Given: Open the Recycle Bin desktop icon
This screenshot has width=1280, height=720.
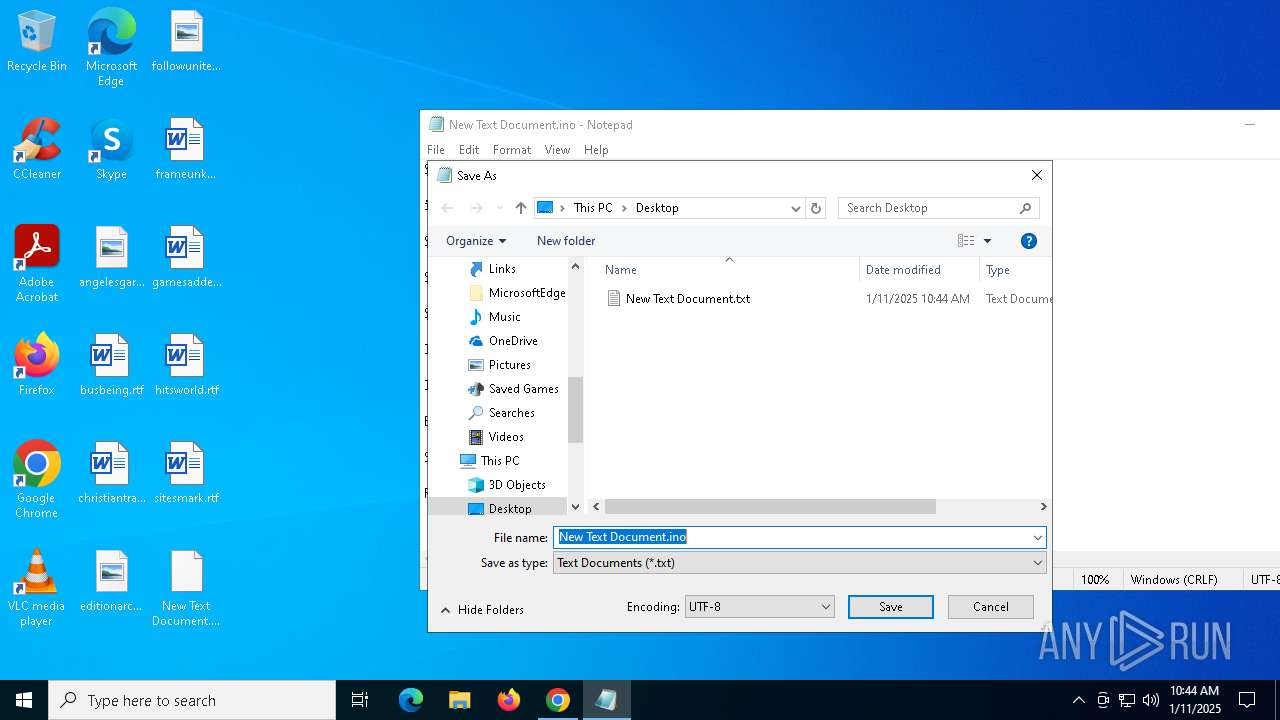Looking at the screenshot, I should [37, 42].
